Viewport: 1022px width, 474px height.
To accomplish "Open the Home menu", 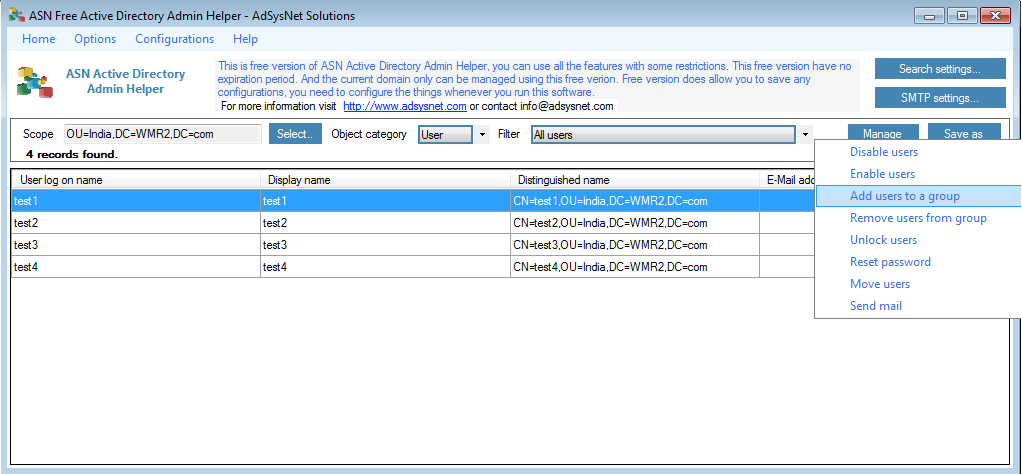I will [38, 38].
